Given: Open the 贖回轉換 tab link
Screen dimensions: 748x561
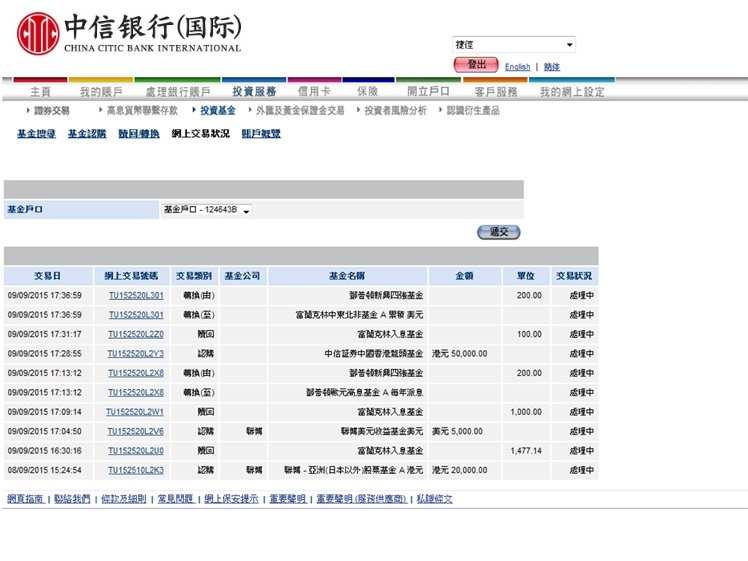Looking at the screenshot, I should point(139,134).
